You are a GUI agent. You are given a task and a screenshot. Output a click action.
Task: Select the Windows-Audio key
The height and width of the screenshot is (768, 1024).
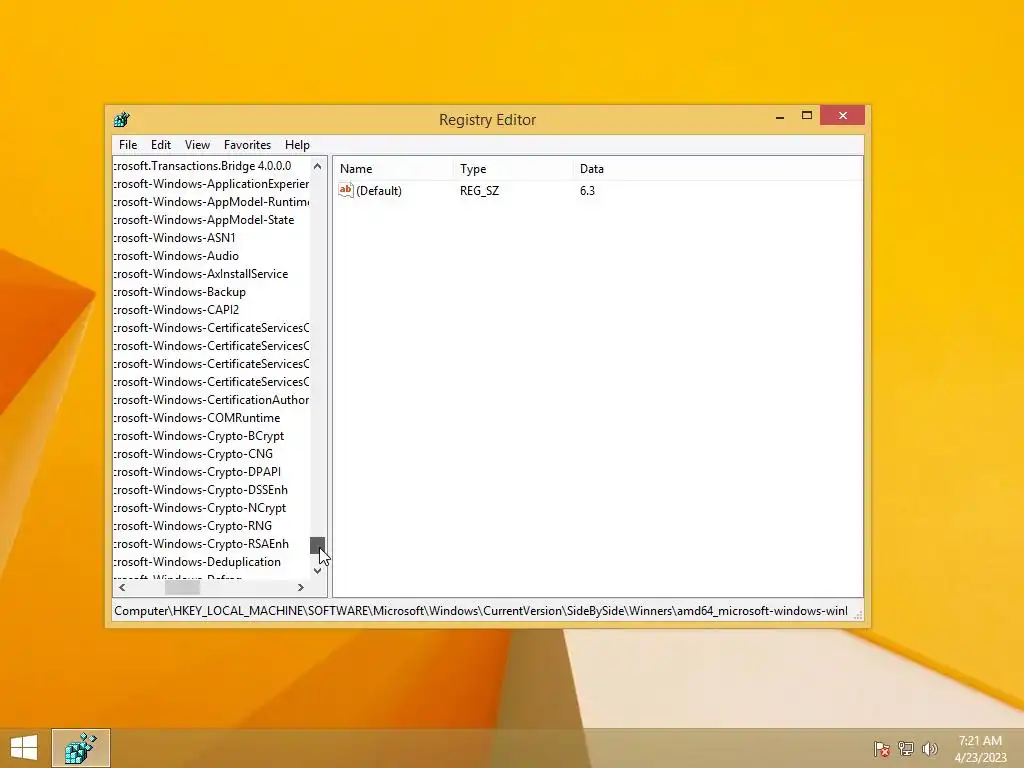click(x=176, y=256)
